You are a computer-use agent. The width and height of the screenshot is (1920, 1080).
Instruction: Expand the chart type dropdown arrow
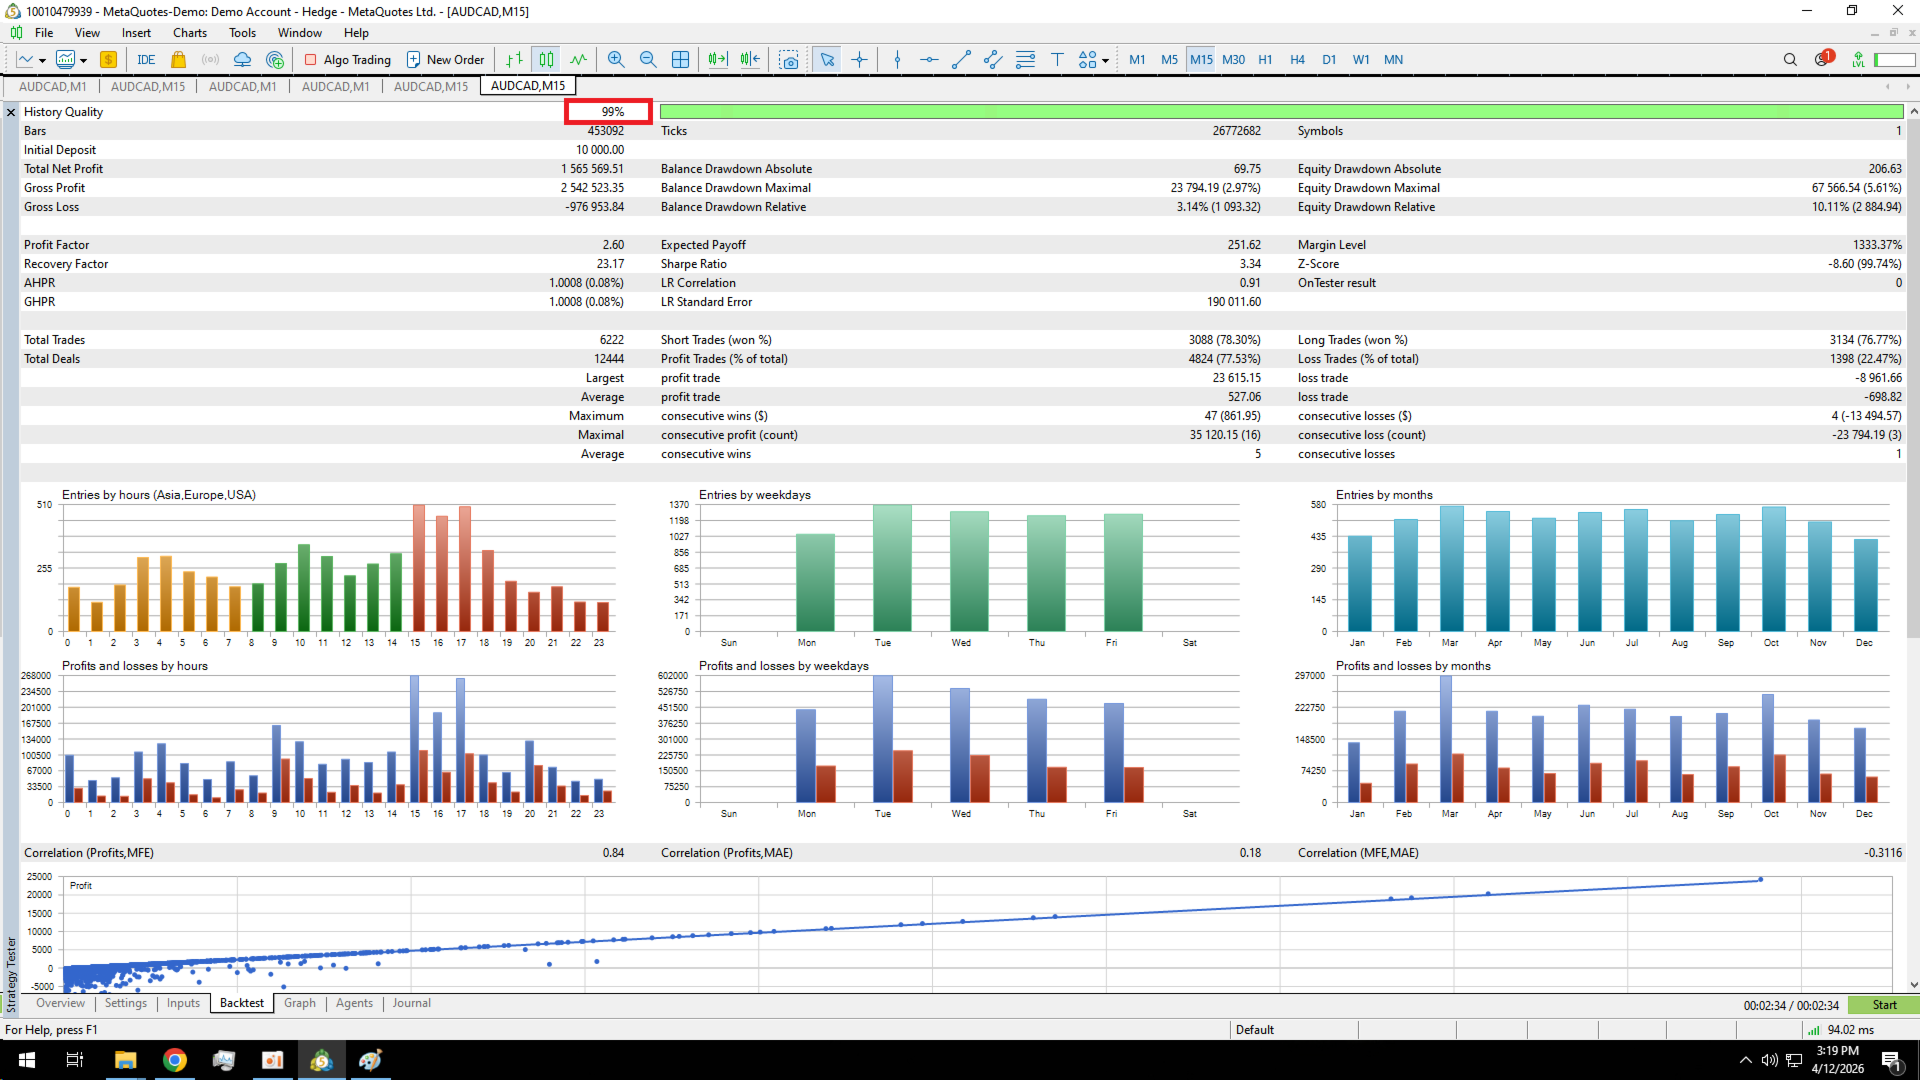click(x=43, y=61)
